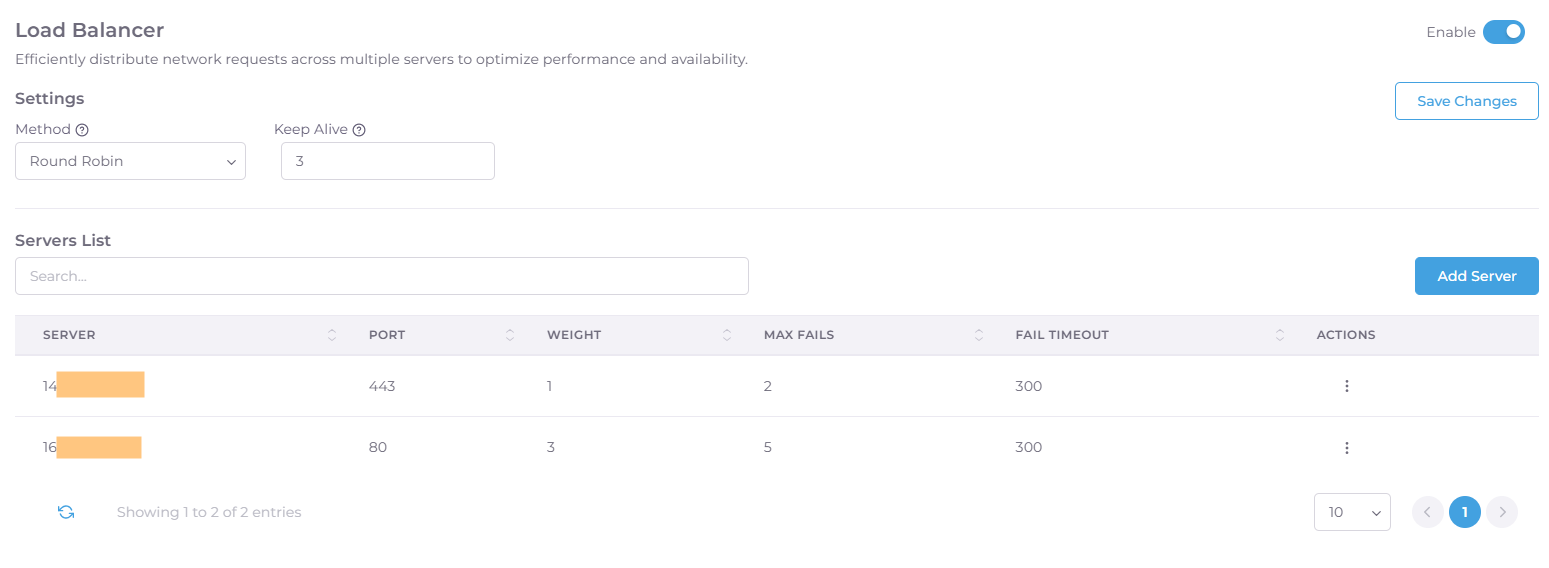1549x568 pixels.
Task: Toggle the Load Balancer Enable switch
Action: 1503,32
